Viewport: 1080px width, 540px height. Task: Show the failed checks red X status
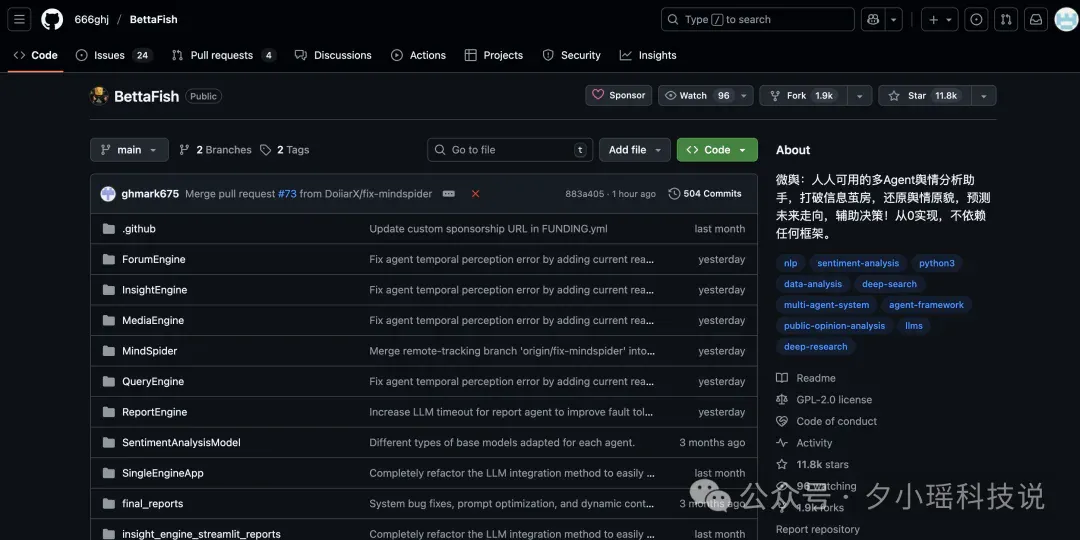(x=475, y=194)
